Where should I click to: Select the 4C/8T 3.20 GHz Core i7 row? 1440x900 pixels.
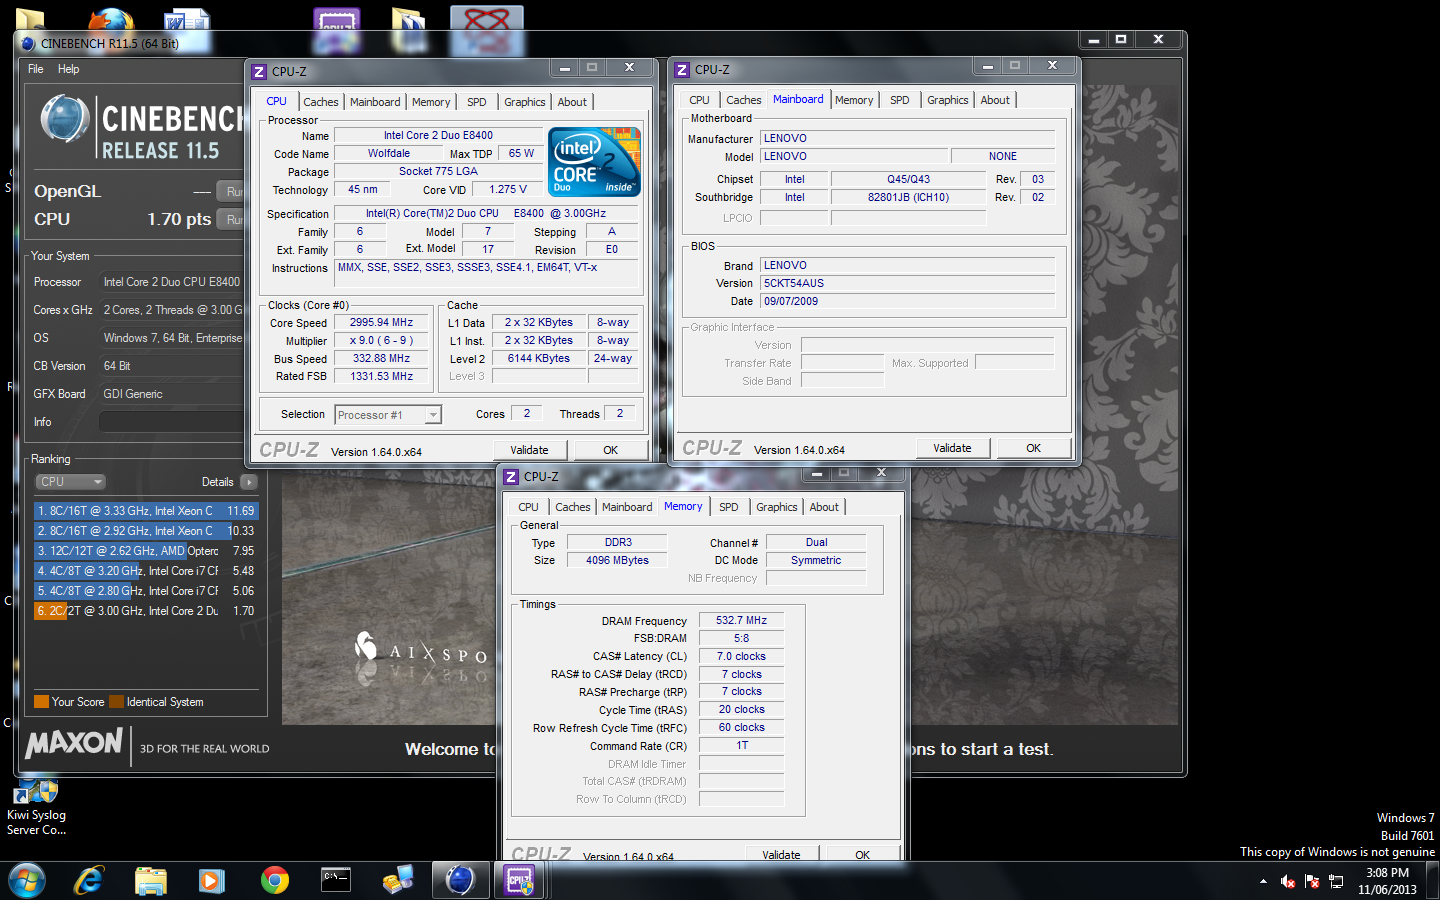pos(146,571)
